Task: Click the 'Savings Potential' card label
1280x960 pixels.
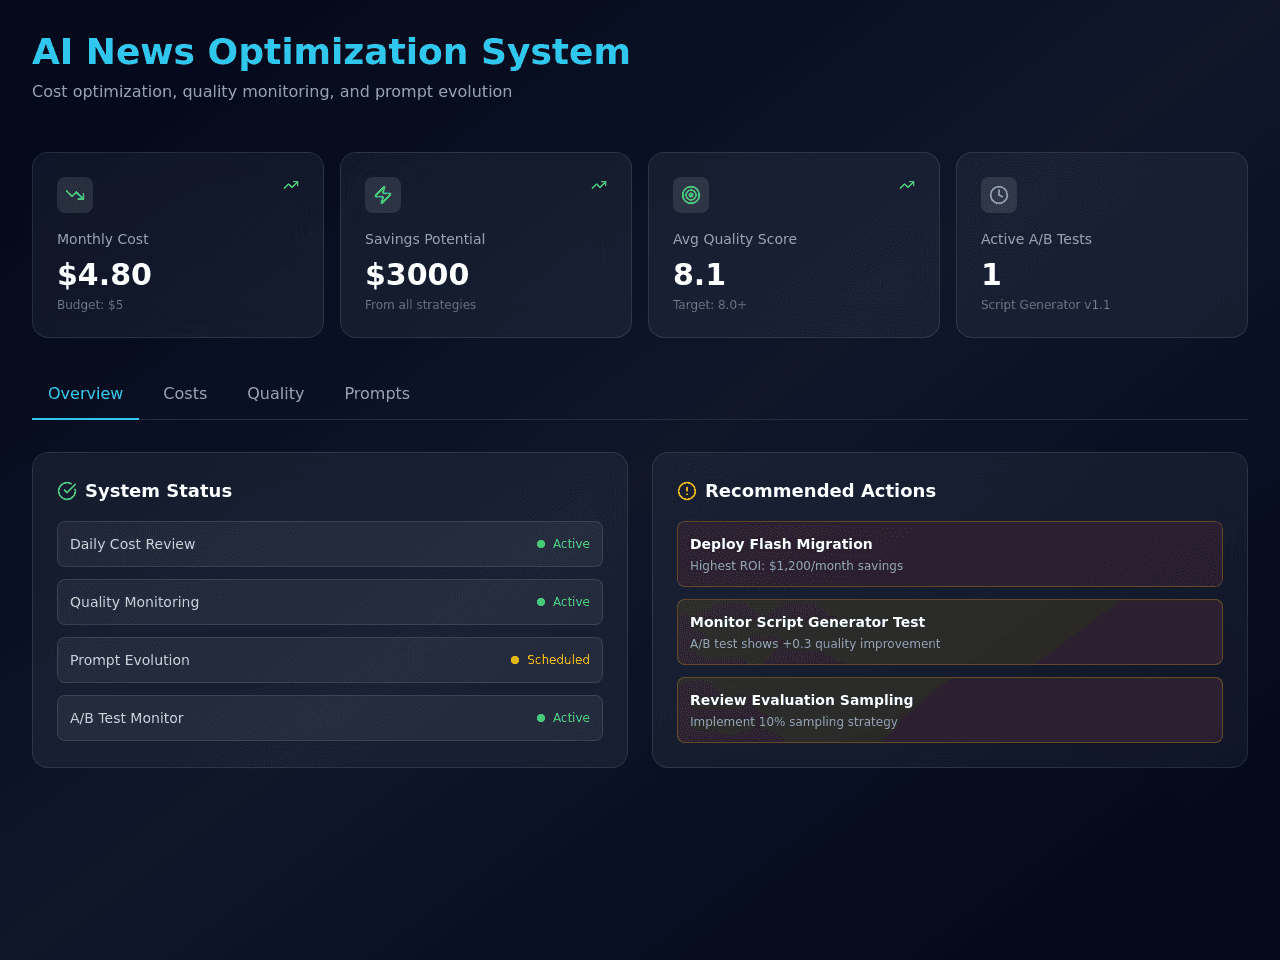Action: pyautogui.click(x=425, y=239)
